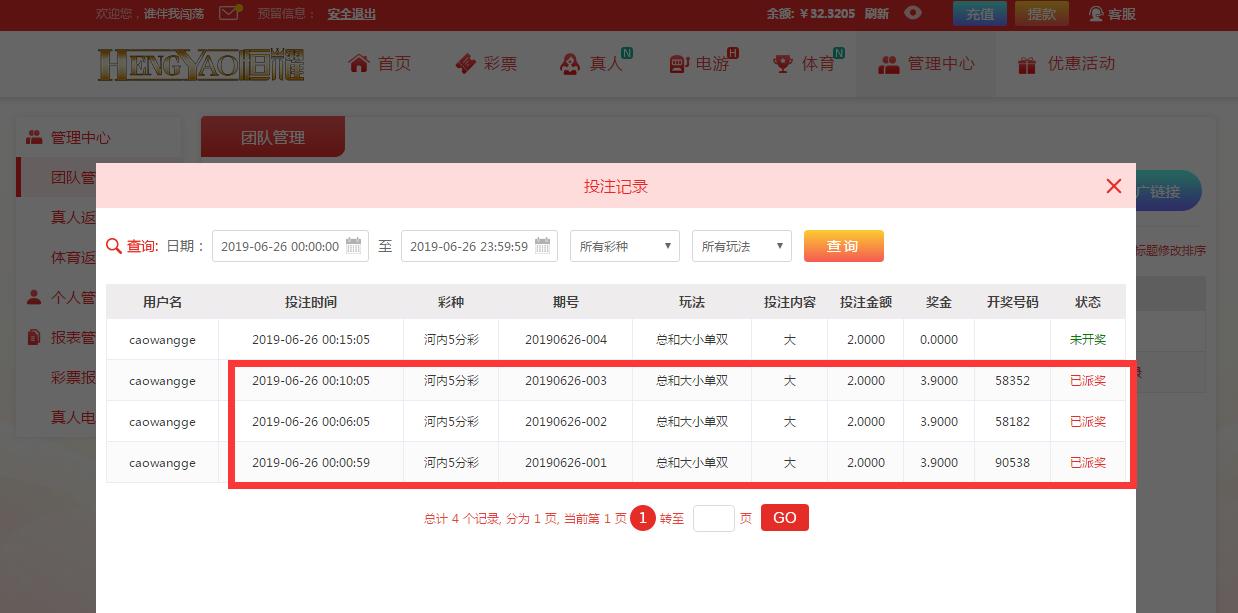Click the lottery ticket icon
Viewport: 1238px width, 613px height.
tap(465, 63)
